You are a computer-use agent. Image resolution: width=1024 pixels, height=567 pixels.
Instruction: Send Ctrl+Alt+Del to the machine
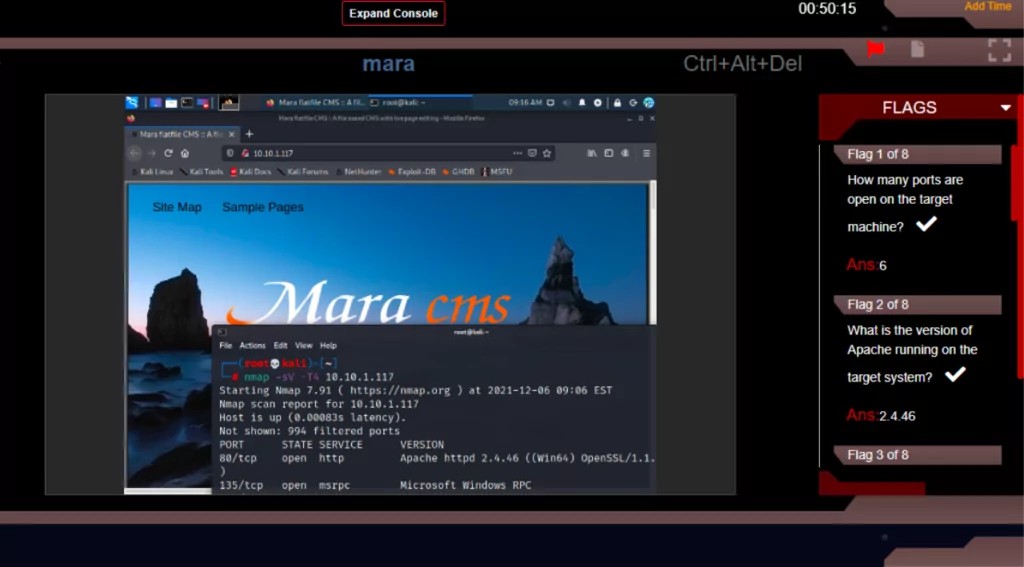coord(743,63)
